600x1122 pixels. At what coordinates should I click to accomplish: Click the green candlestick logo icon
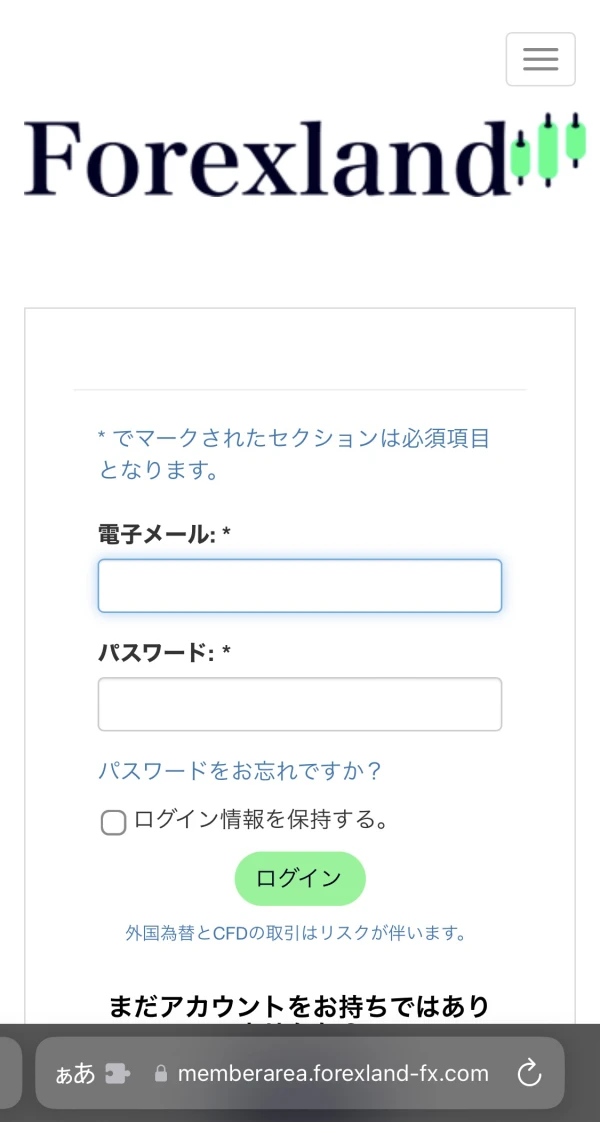click(x=546, y=150)
